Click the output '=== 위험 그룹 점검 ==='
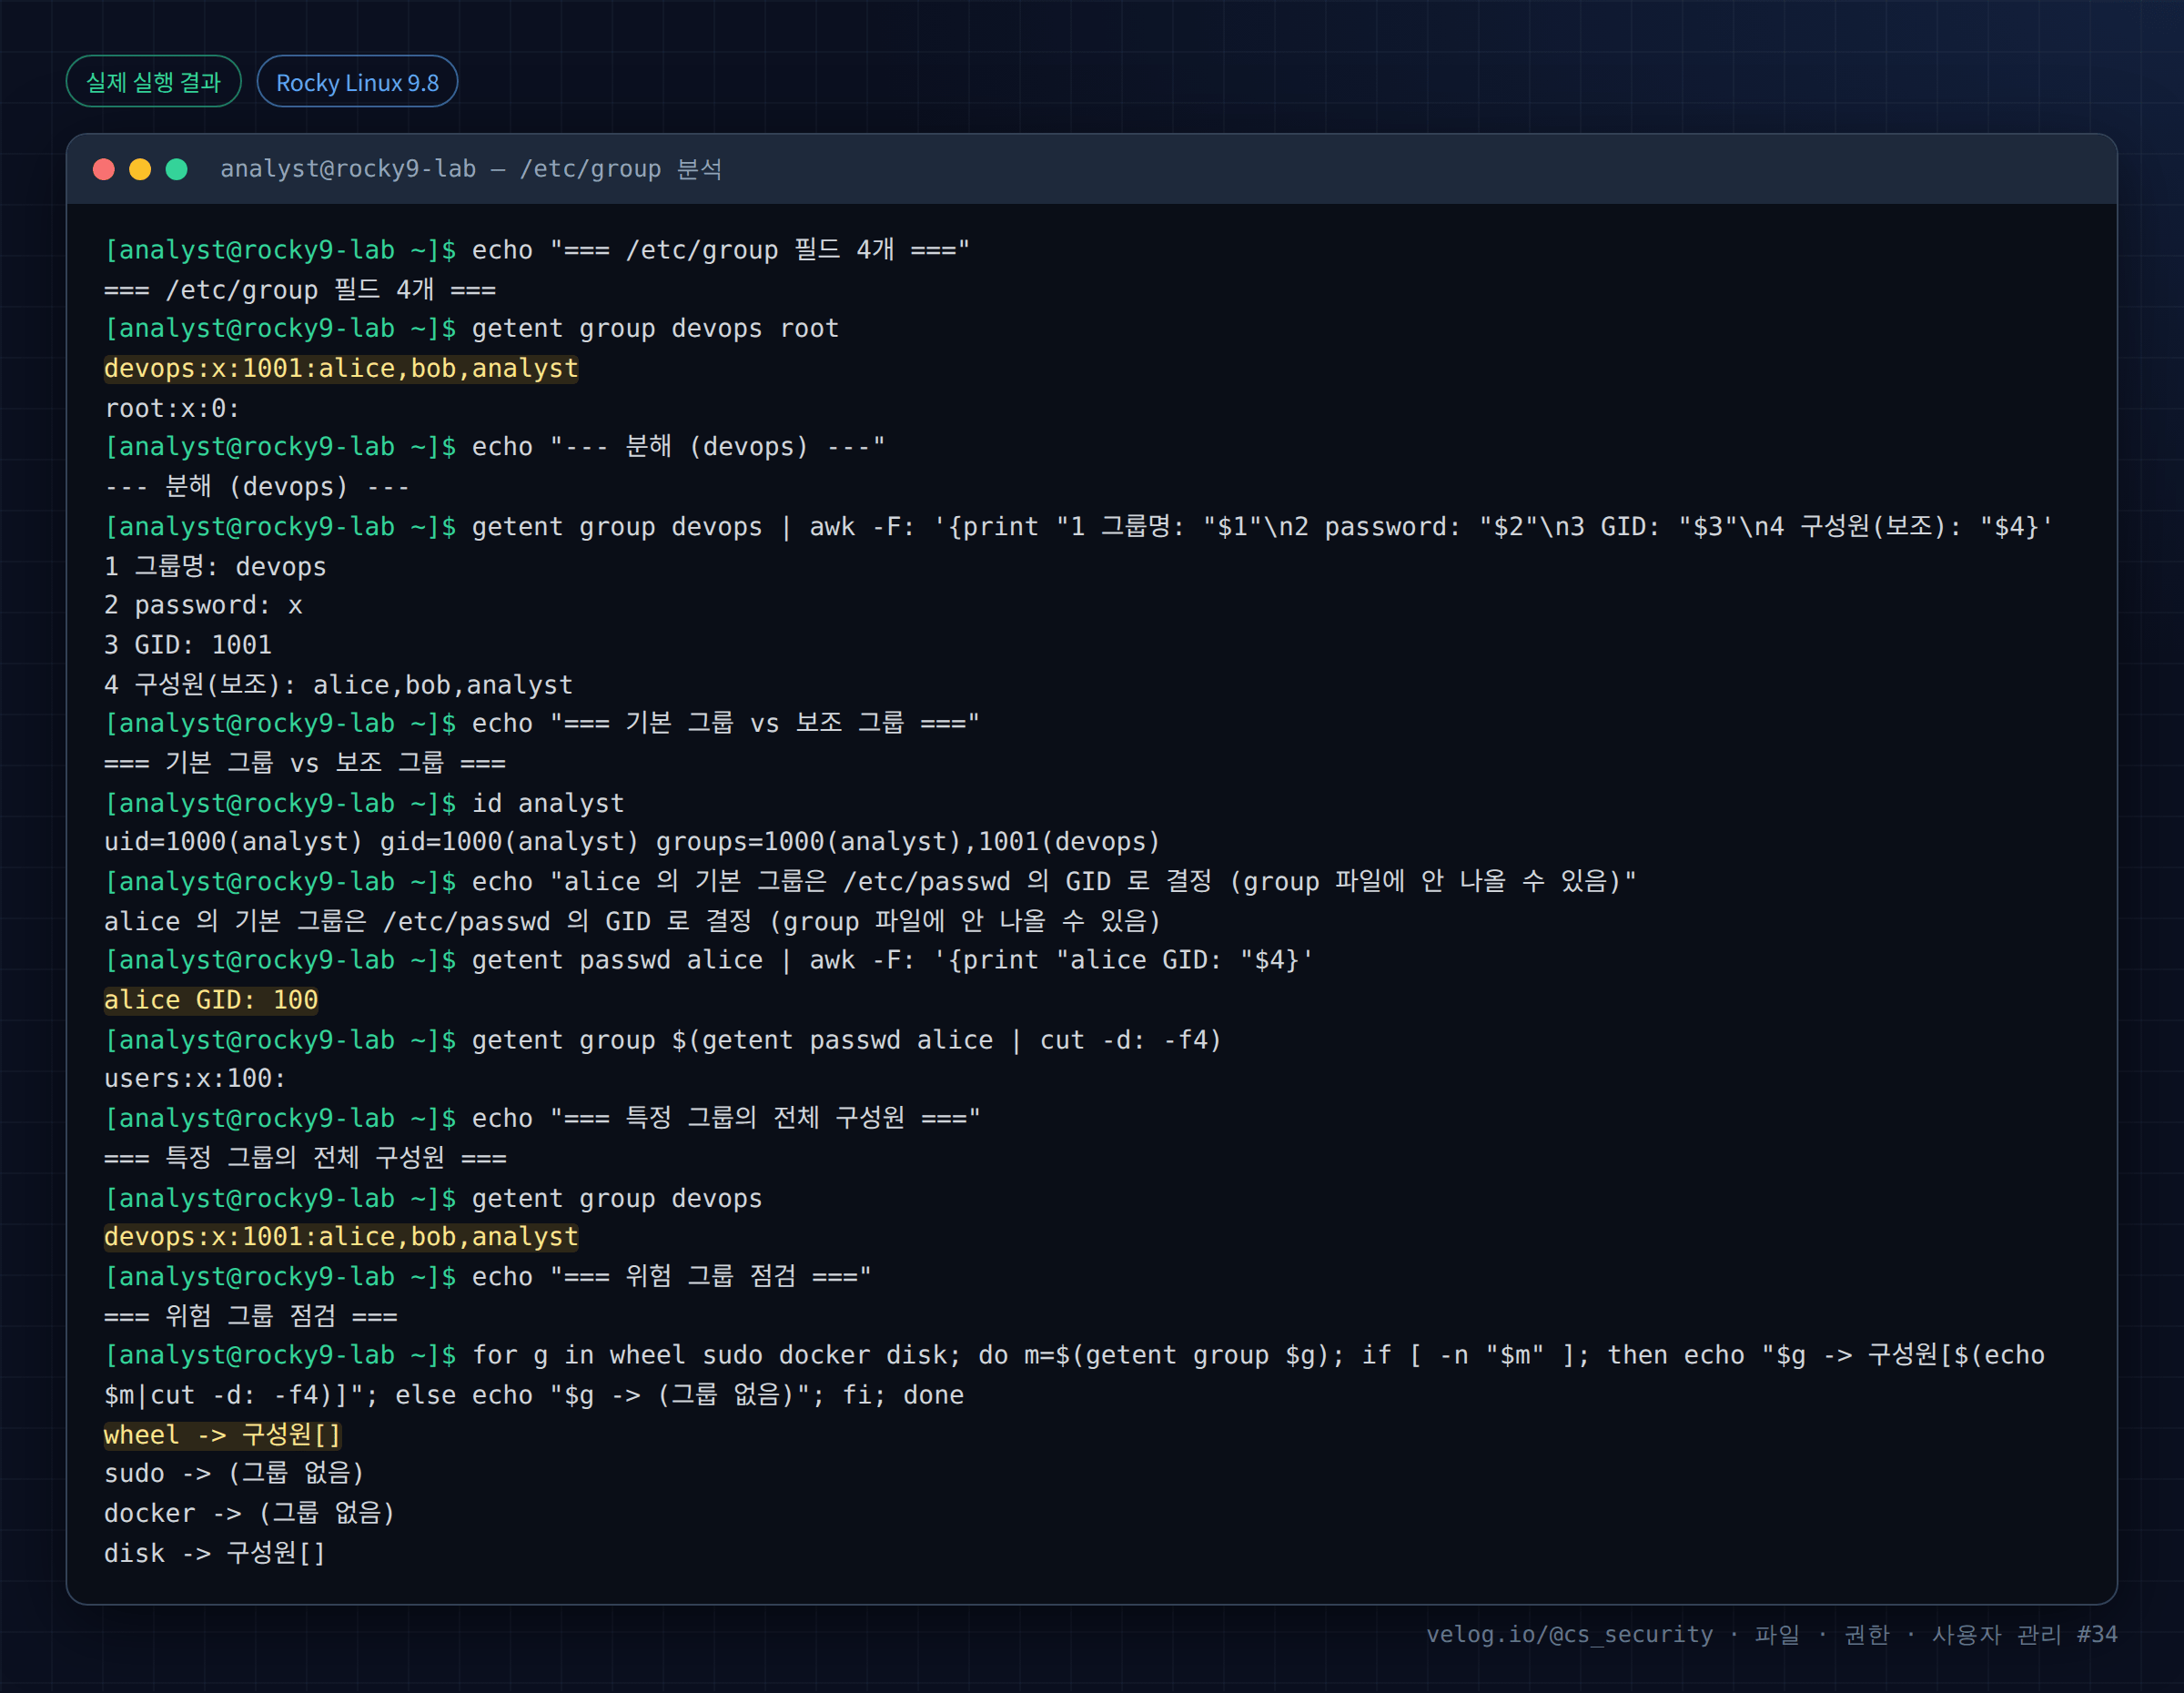2184x1693 pixels. (251, 1316)
